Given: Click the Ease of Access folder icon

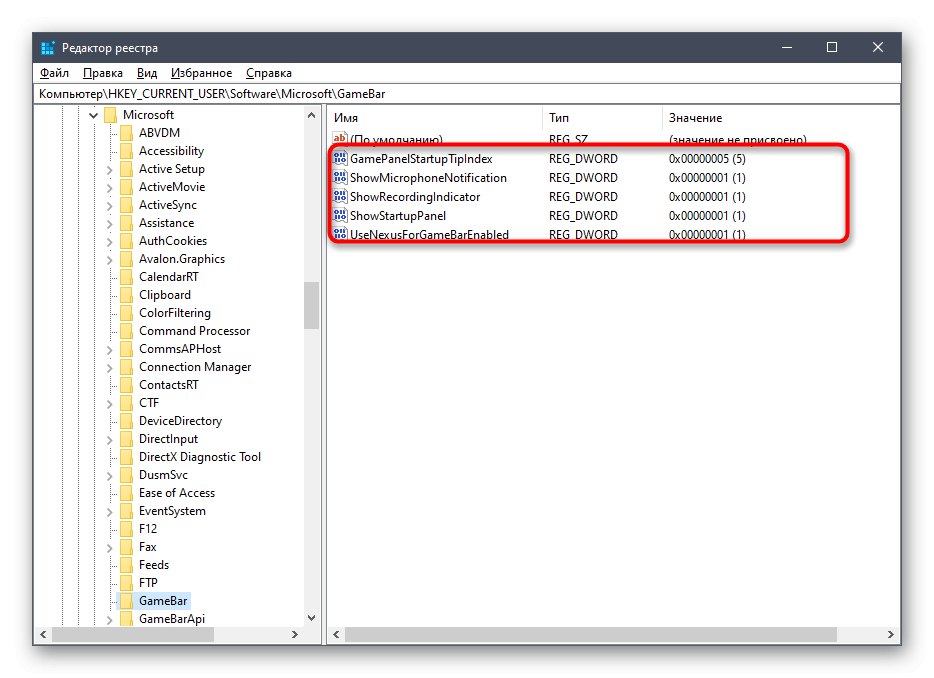Looking at the screenshot, I should 126,493.
